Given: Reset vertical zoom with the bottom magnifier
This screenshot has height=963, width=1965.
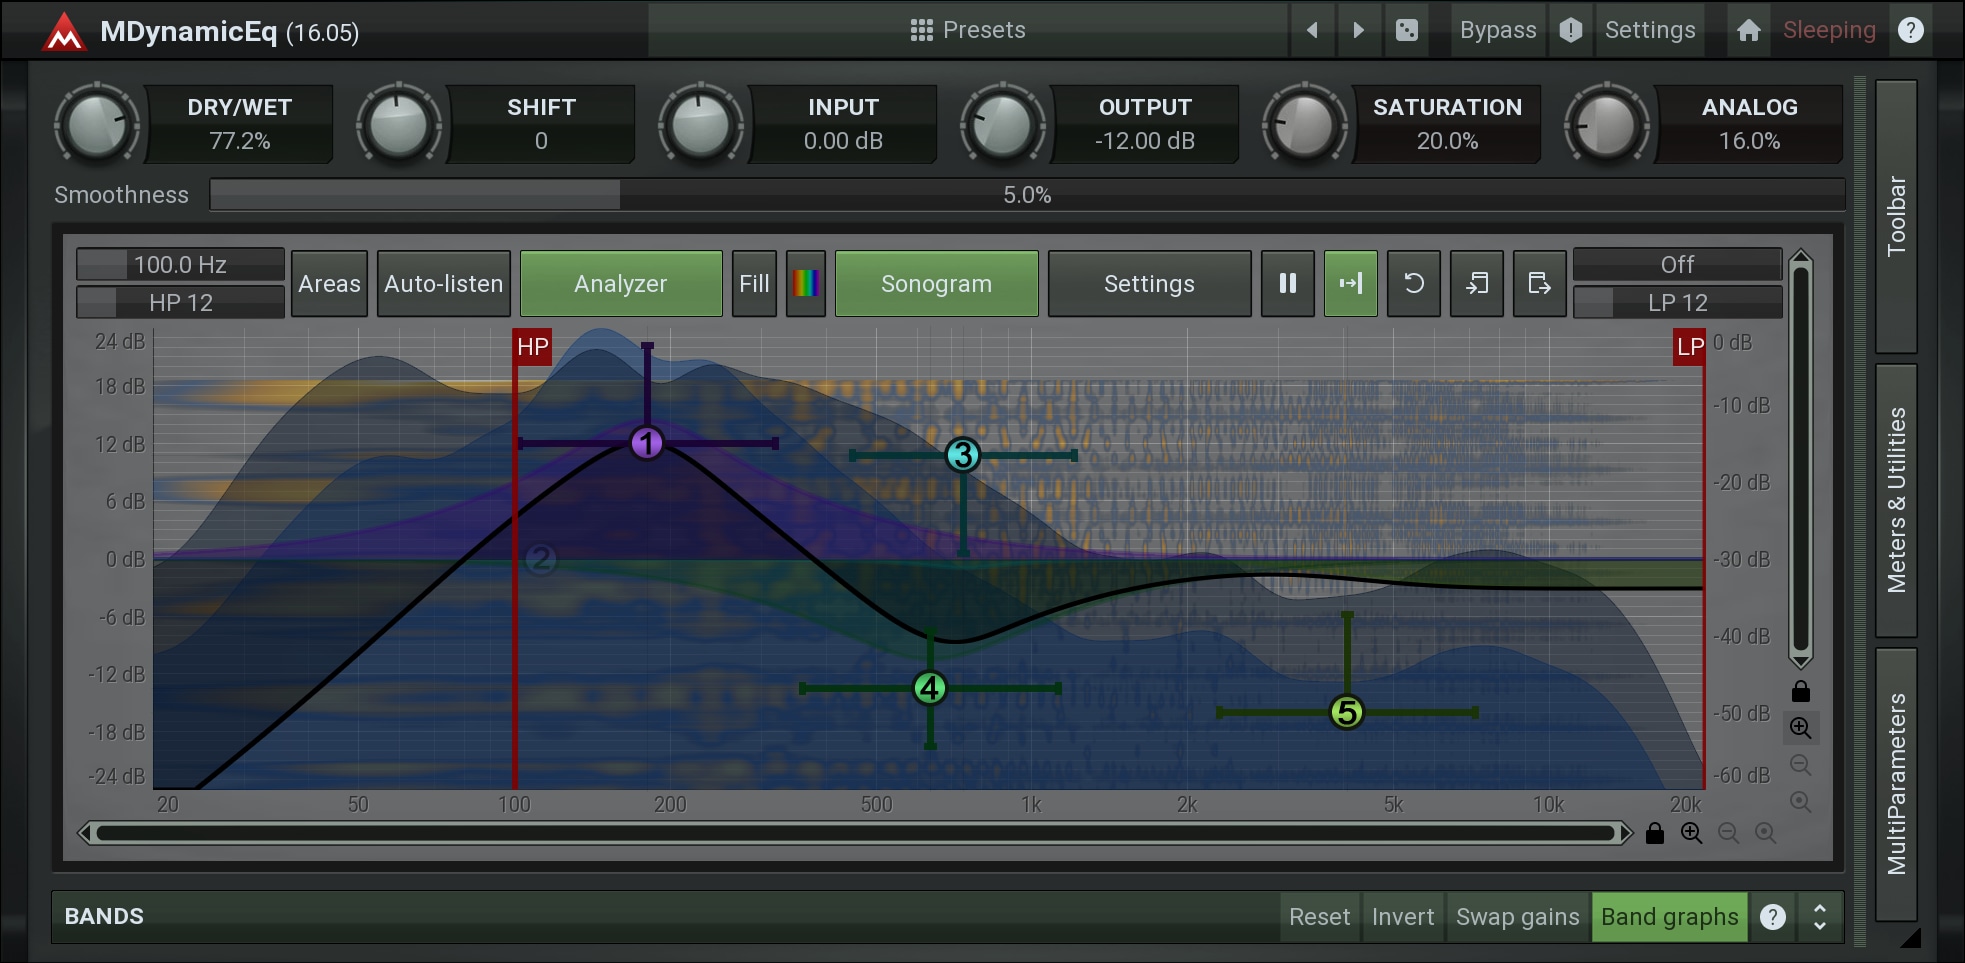Looking at the screenshot, I should pyautogui.click(x=1801, y=802).
